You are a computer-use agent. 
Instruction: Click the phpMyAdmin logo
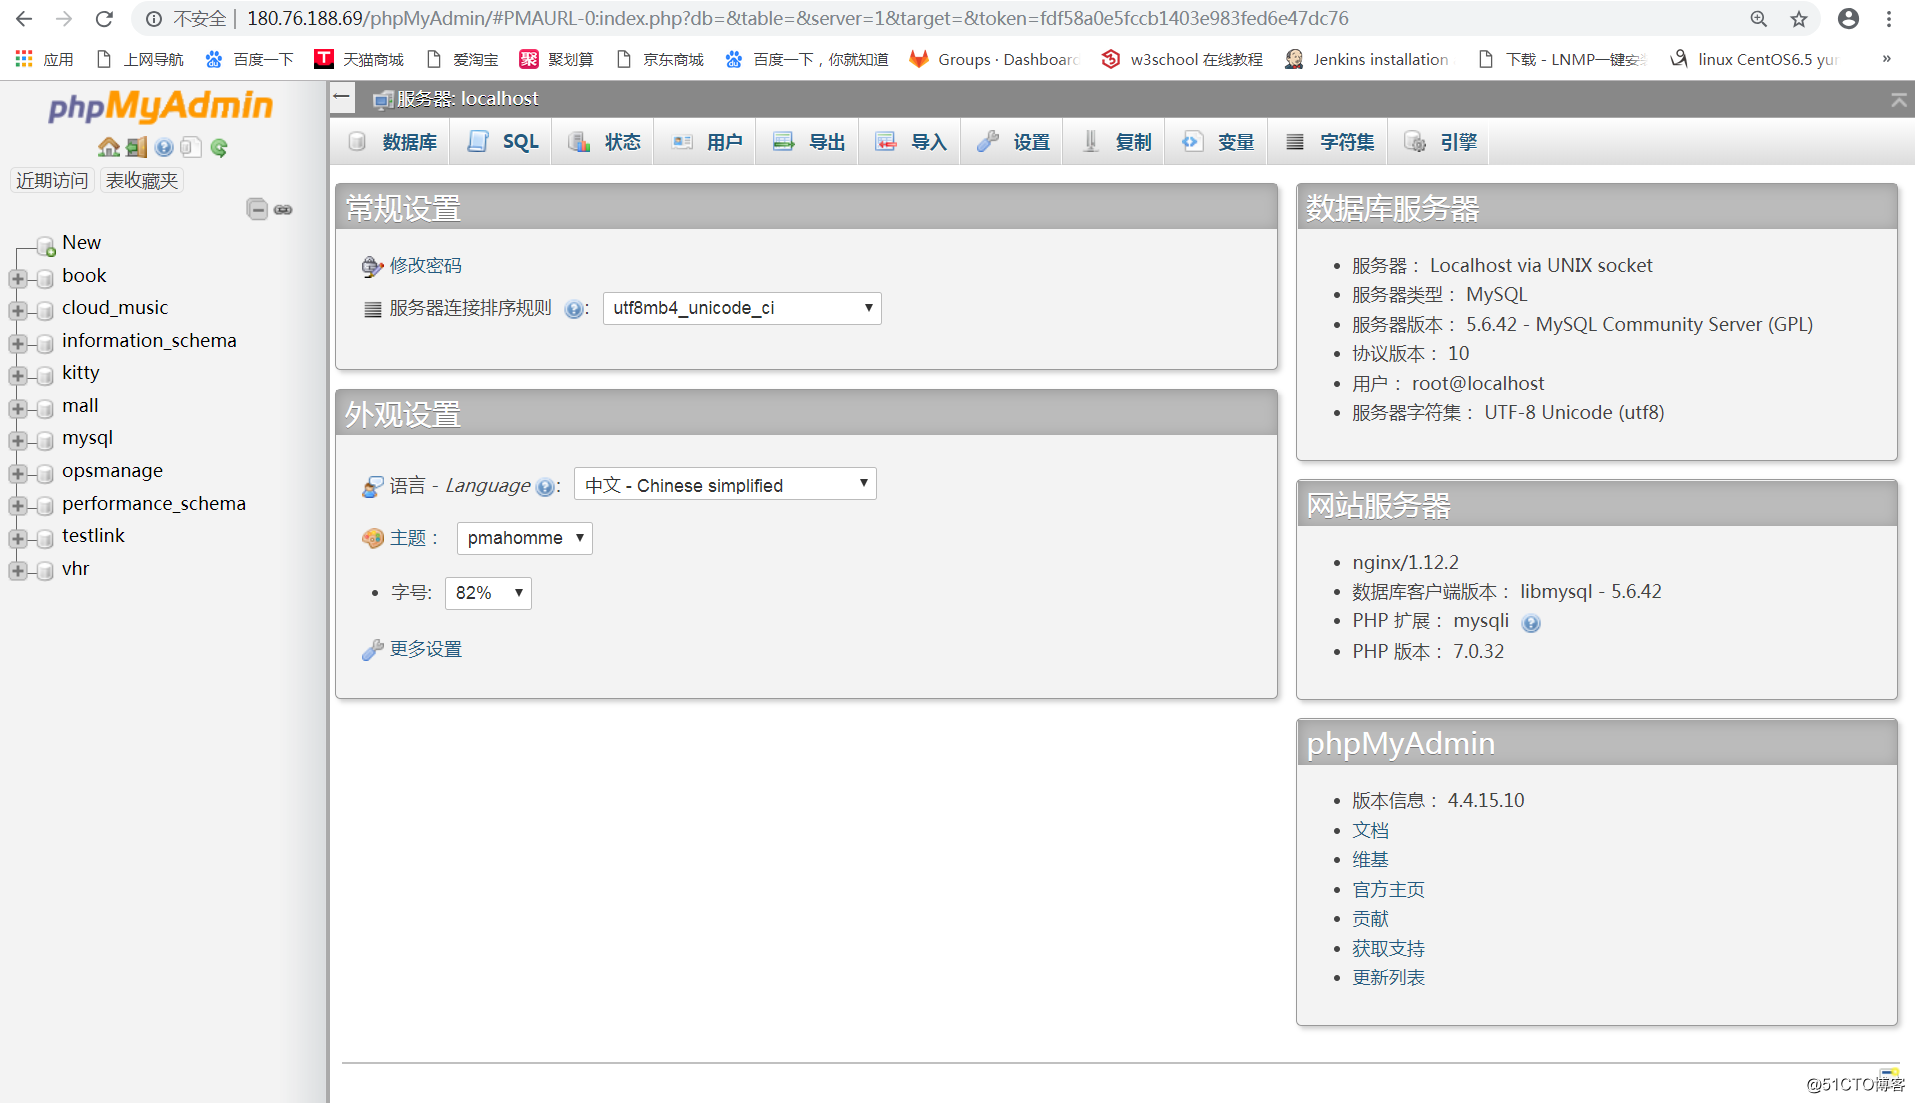tap(160, 106)
